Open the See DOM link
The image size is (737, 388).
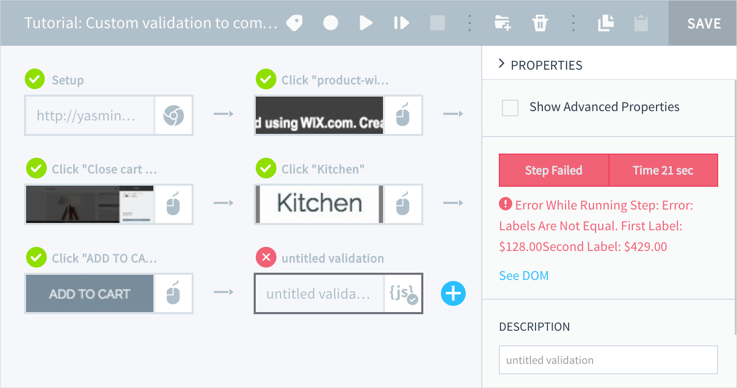[524, 276]
